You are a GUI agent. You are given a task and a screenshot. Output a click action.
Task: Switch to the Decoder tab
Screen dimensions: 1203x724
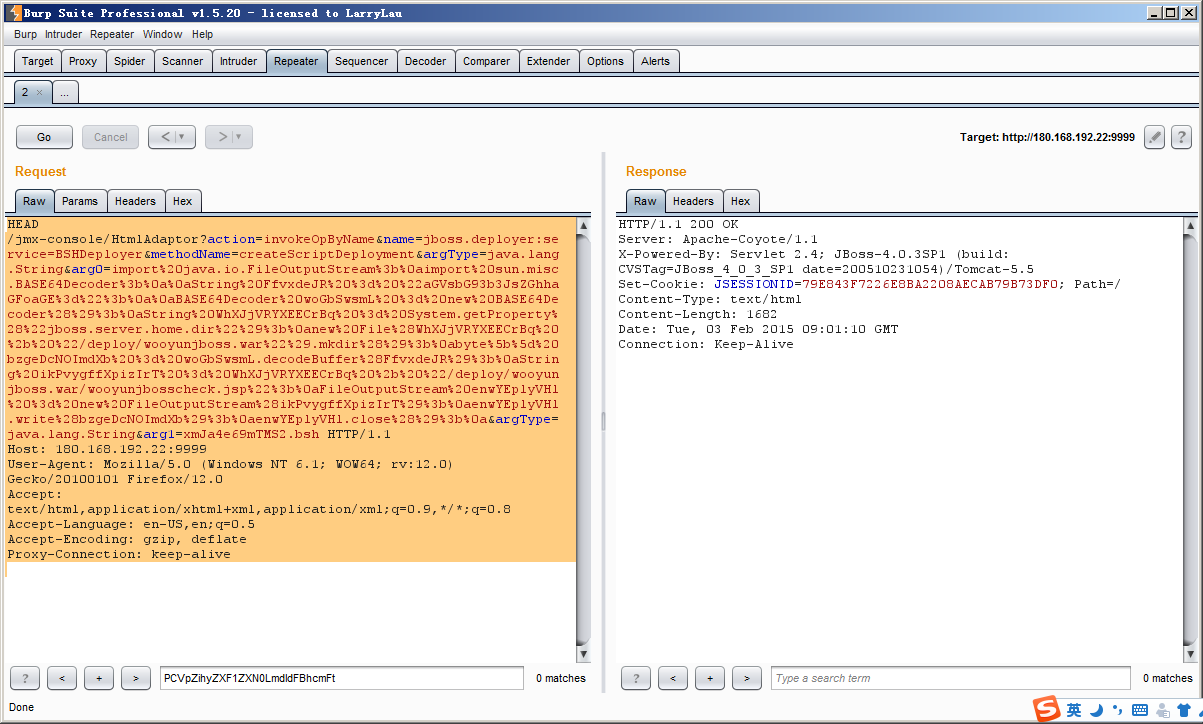426,61
